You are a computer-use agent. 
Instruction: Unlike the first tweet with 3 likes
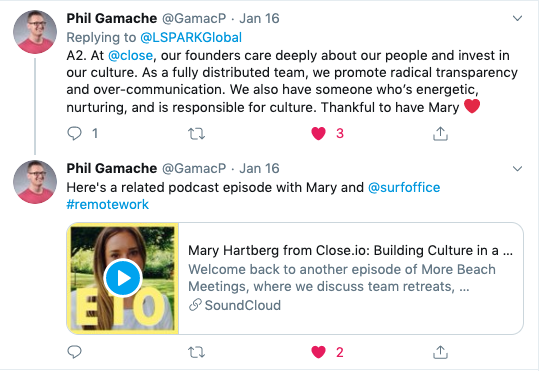tap(318, 133)
